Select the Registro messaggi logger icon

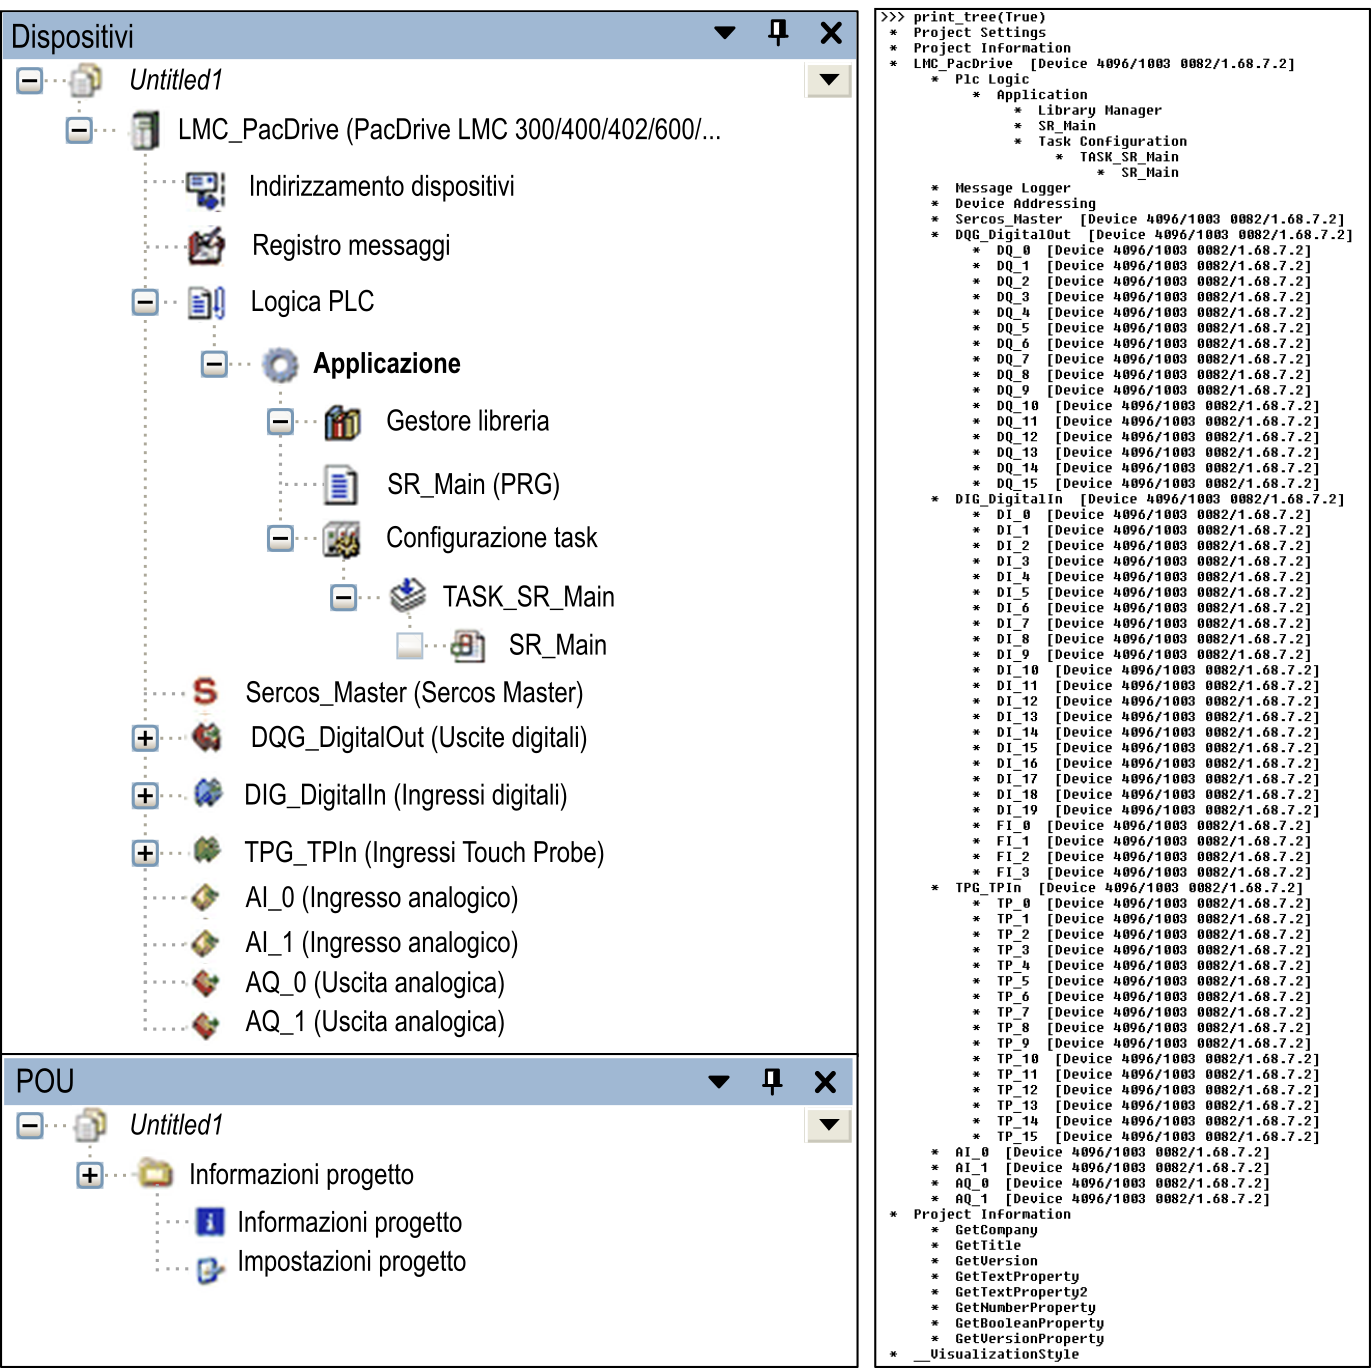(x=206, y=246)
